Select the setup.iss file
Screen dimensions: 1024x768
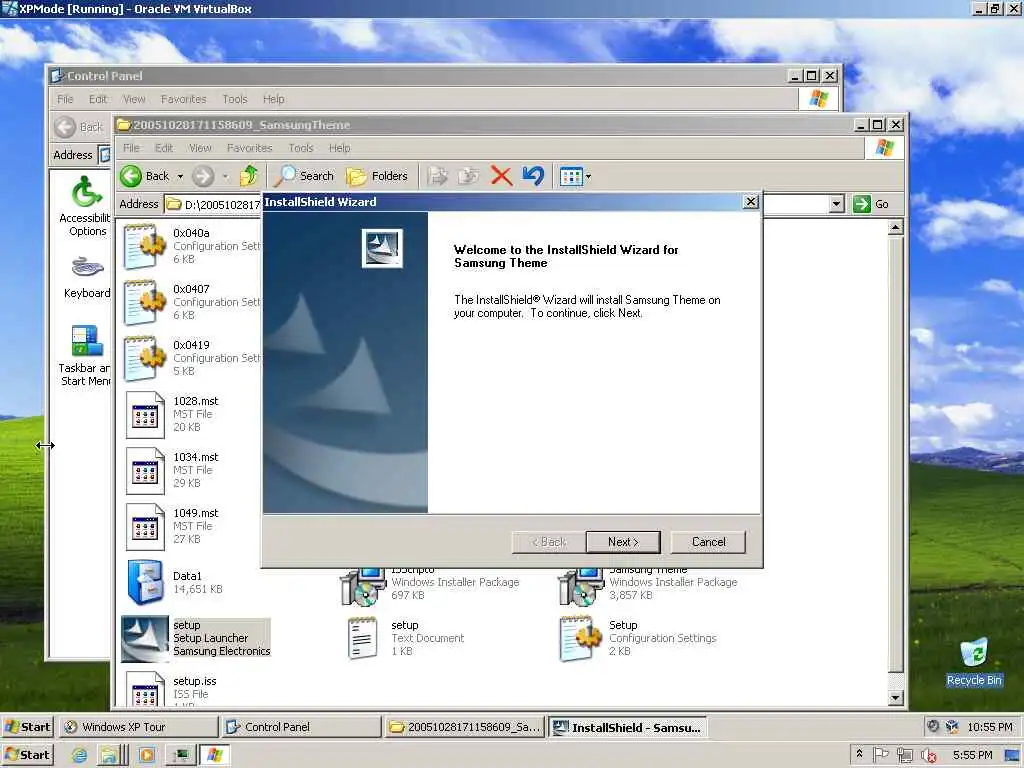(x=170, y=690)
